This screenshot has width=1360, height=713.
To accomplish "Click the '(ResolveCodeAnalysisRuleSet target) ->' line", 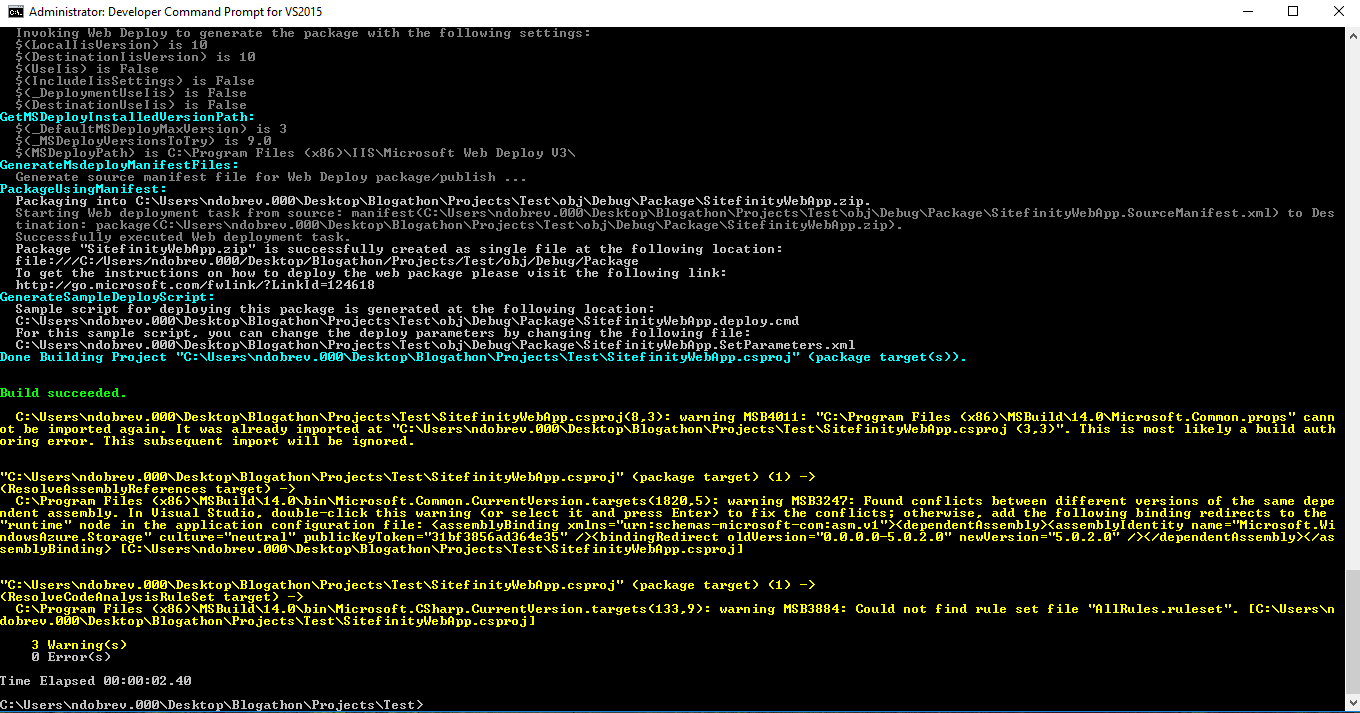I will (x=152, y=597).
